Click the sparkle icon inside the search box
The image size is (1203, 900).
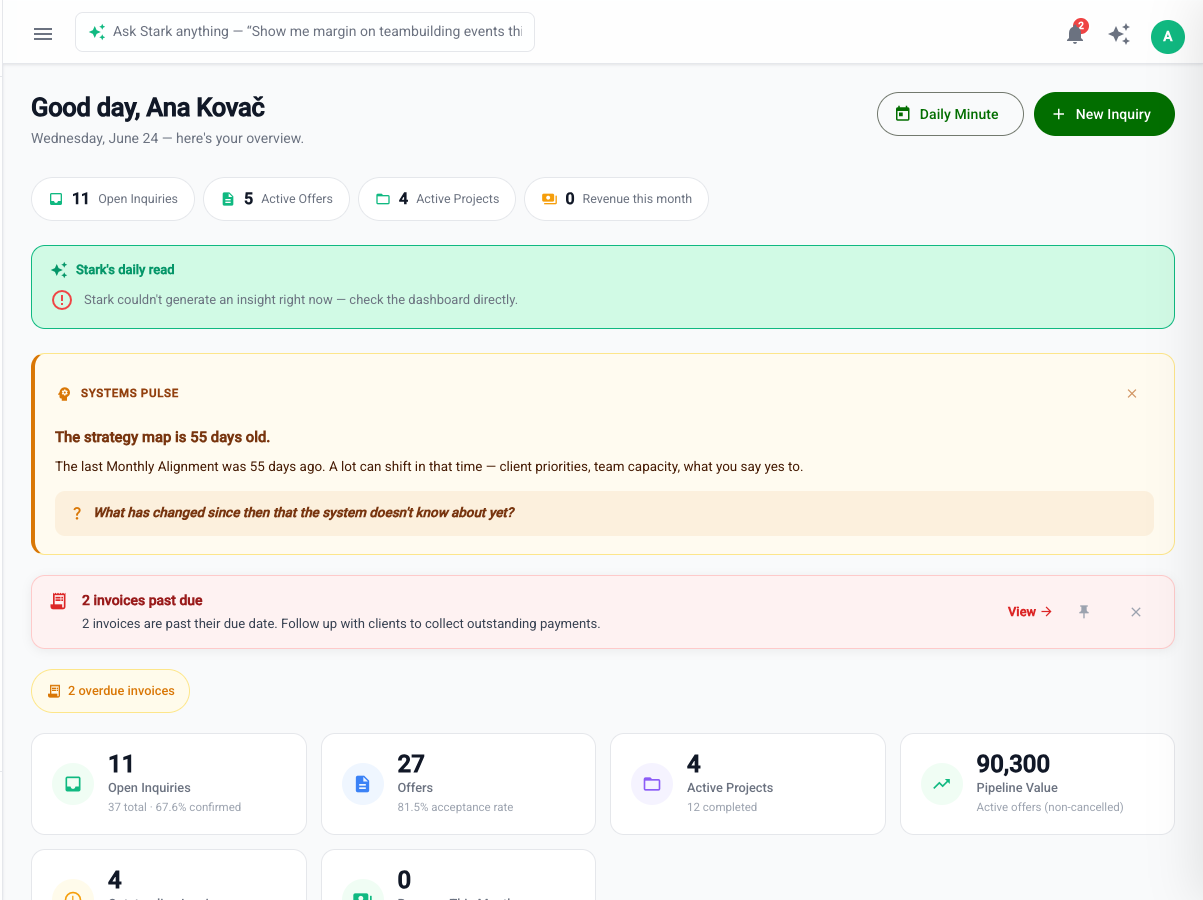97,32
